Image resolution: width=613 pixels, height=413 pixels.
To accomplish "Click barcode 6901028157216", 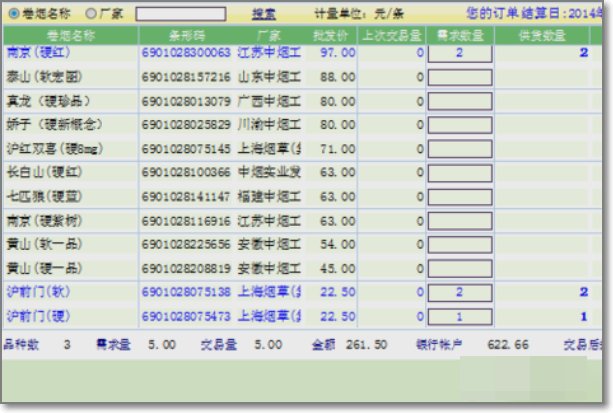I will click(x=186, y=77).
